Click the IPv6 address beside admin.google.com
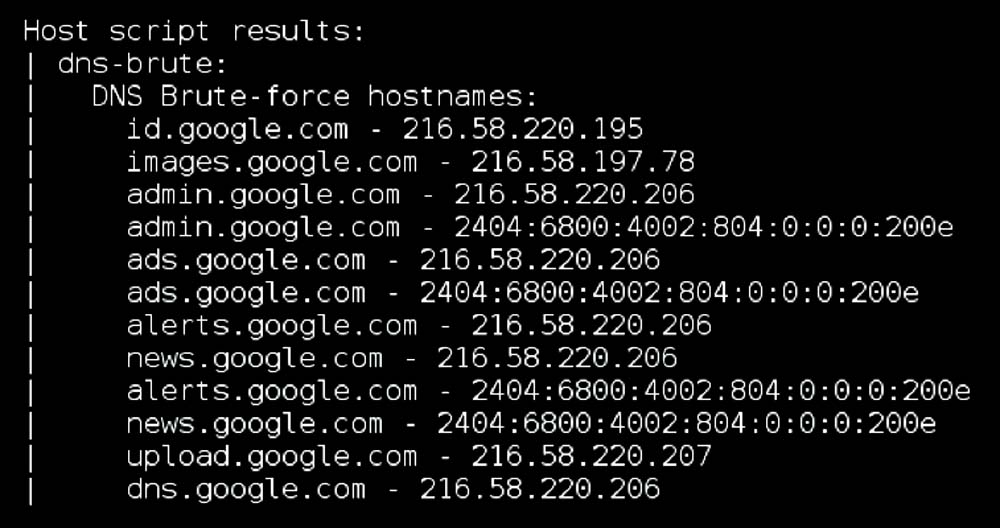 [x=703, y=227]
